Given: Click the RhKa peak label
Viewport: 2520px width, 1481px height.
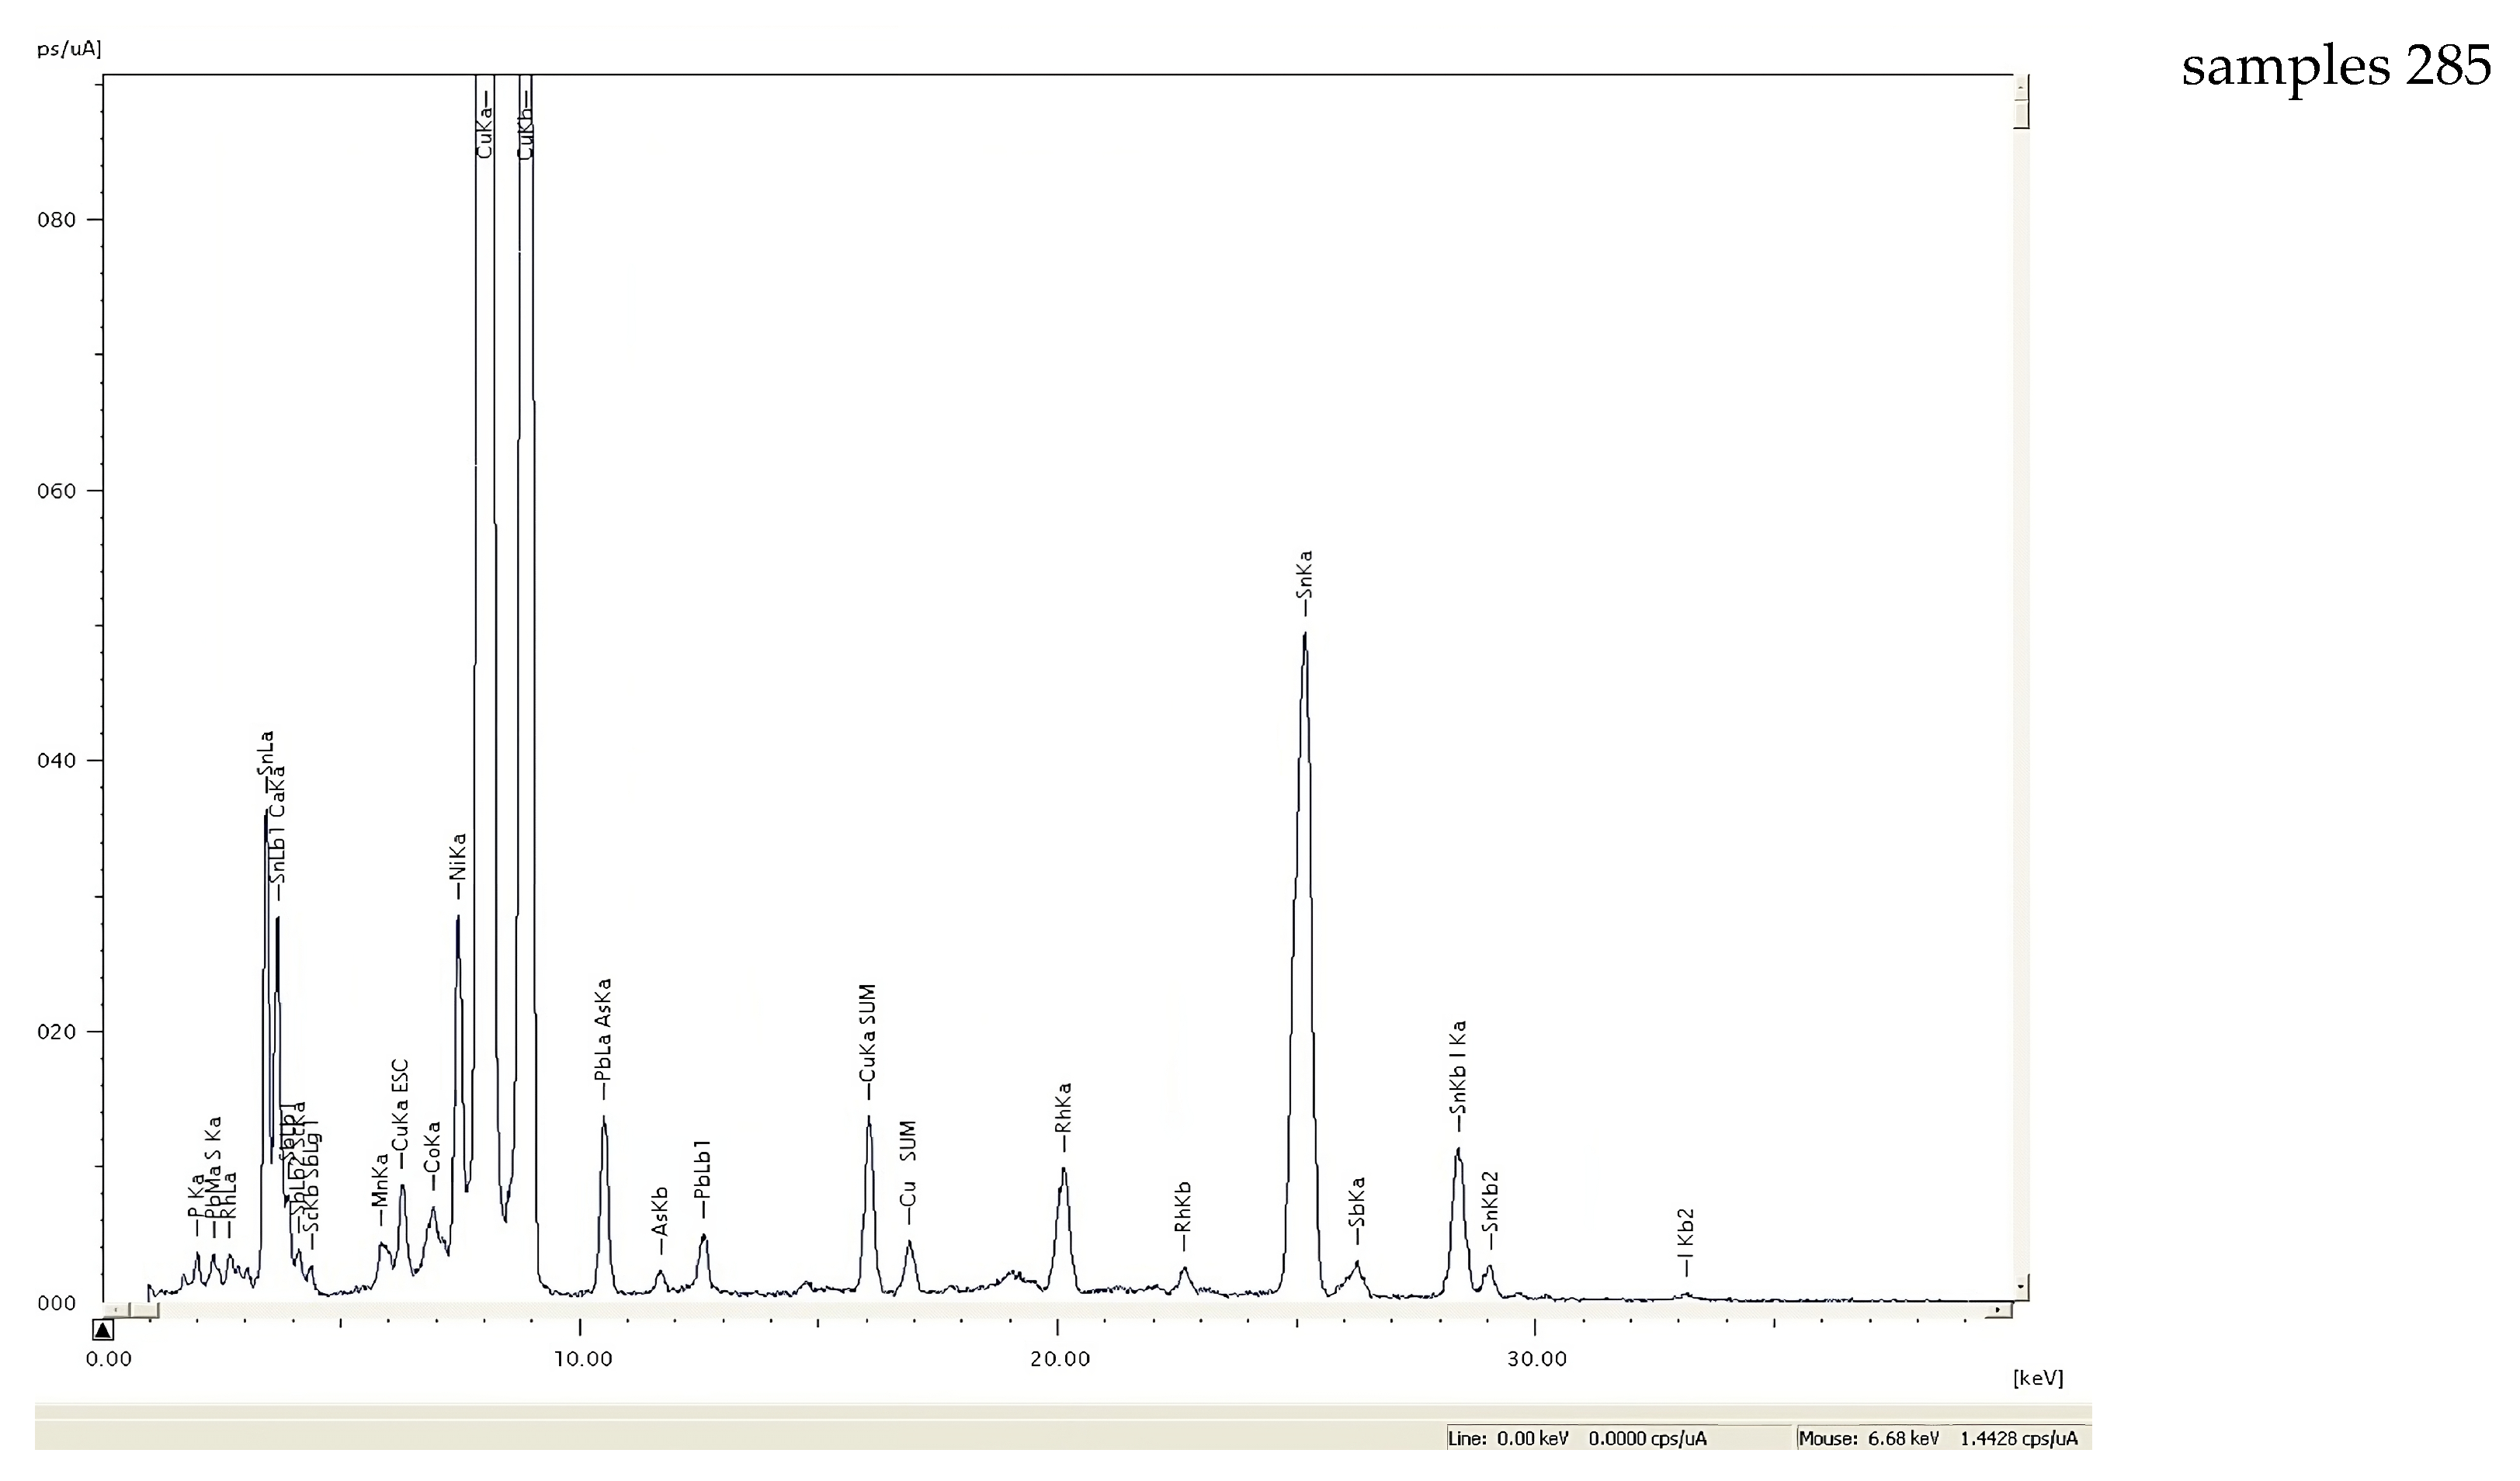Looking at the screenshot, I should tap(1063, 1107).
